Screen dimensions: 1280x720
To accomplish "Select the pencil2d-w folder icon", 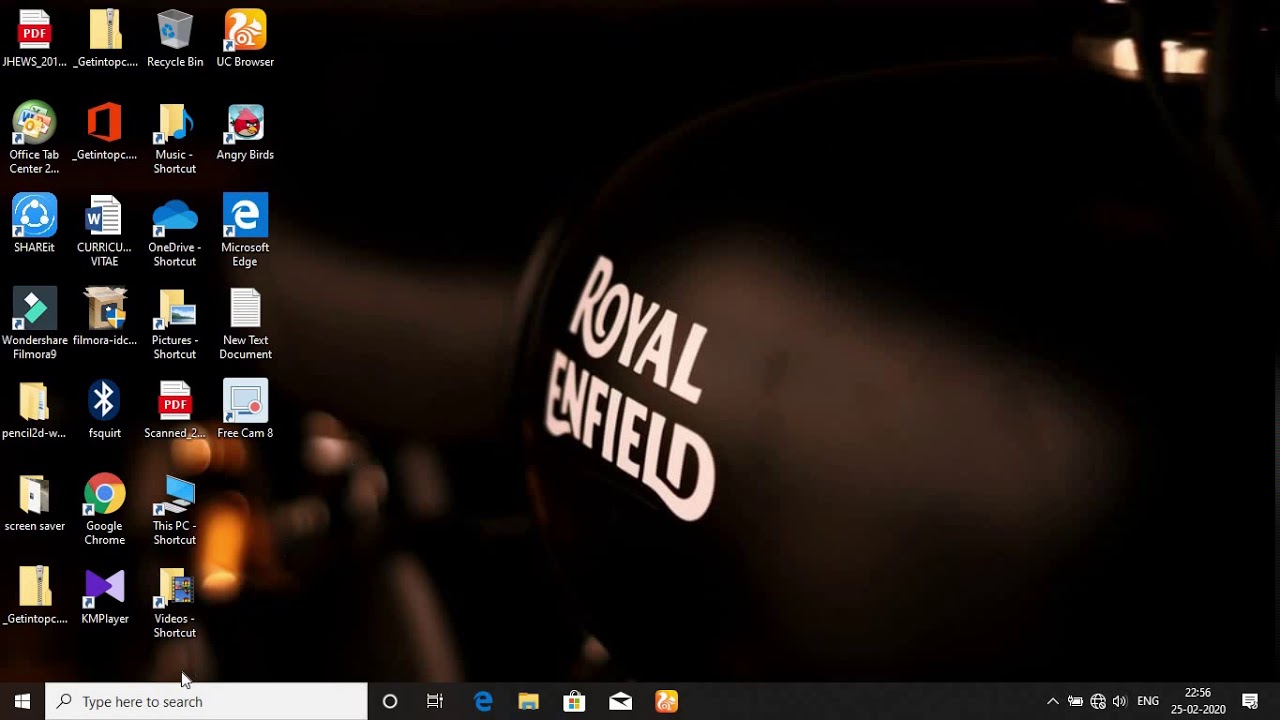I will [x=35, y=410].
